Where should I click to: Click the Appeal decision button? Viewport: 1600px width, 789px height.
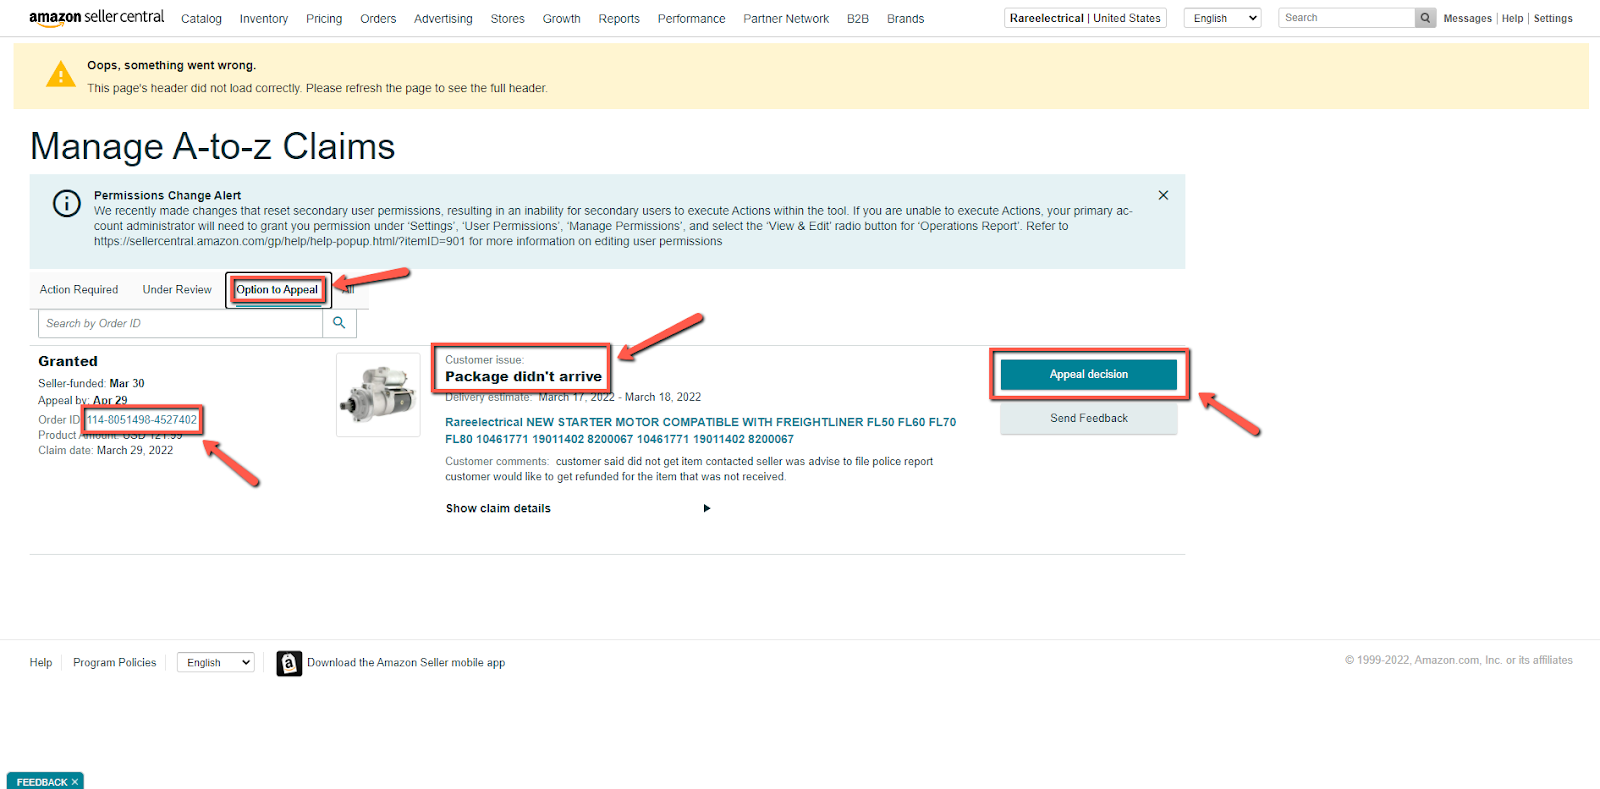tap(1089, 374)
